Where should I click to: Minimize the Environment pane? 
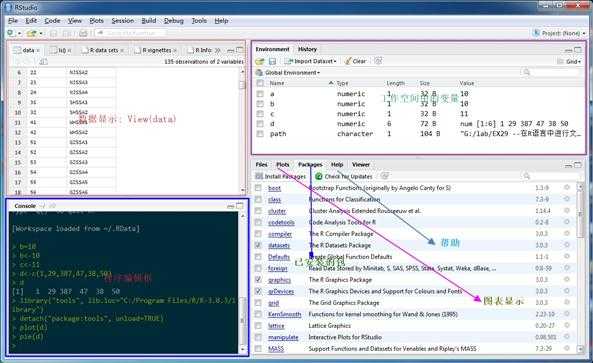pos(568,50)
